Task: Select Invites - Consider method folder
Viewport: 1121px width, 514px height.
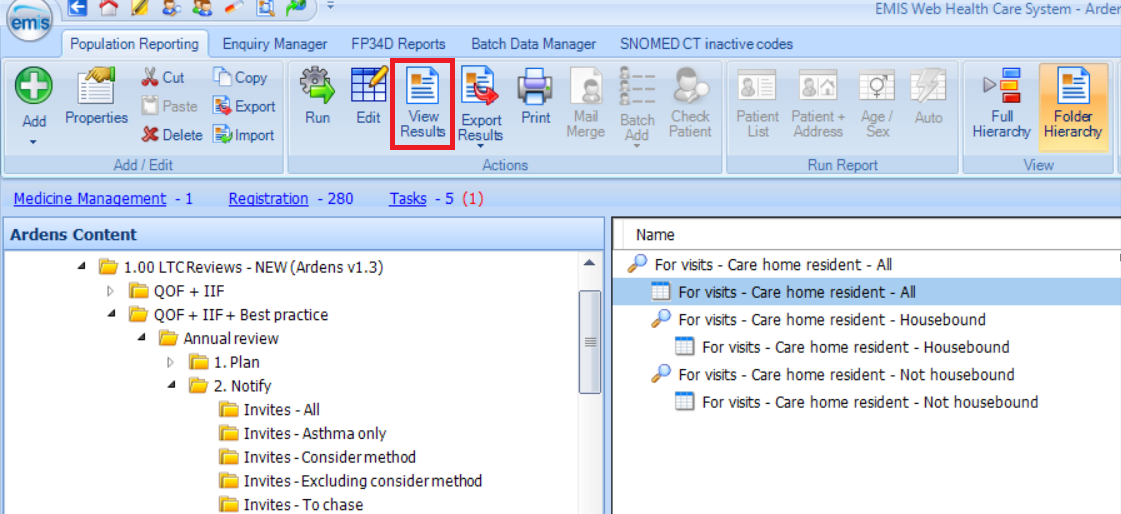Action: pos(317,457)
